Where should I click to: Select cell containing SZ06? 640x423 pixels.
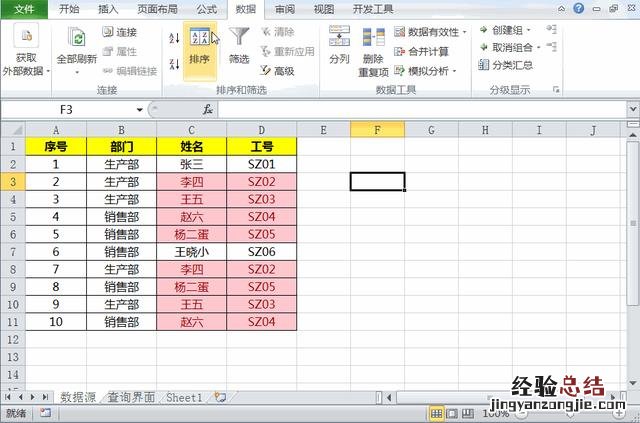pos(262,252)
